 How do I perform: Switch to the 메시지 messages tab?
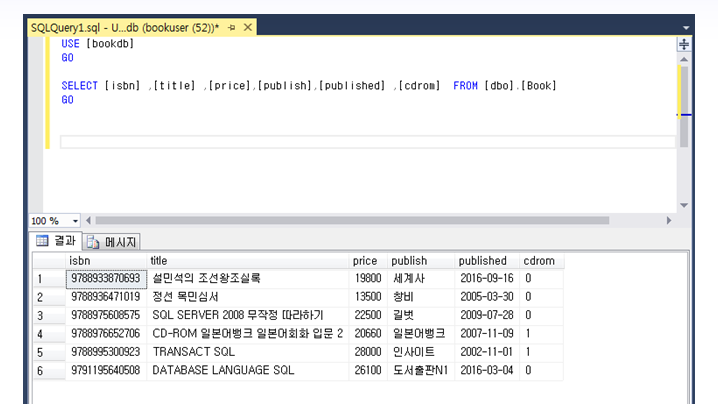coord(113,242)
